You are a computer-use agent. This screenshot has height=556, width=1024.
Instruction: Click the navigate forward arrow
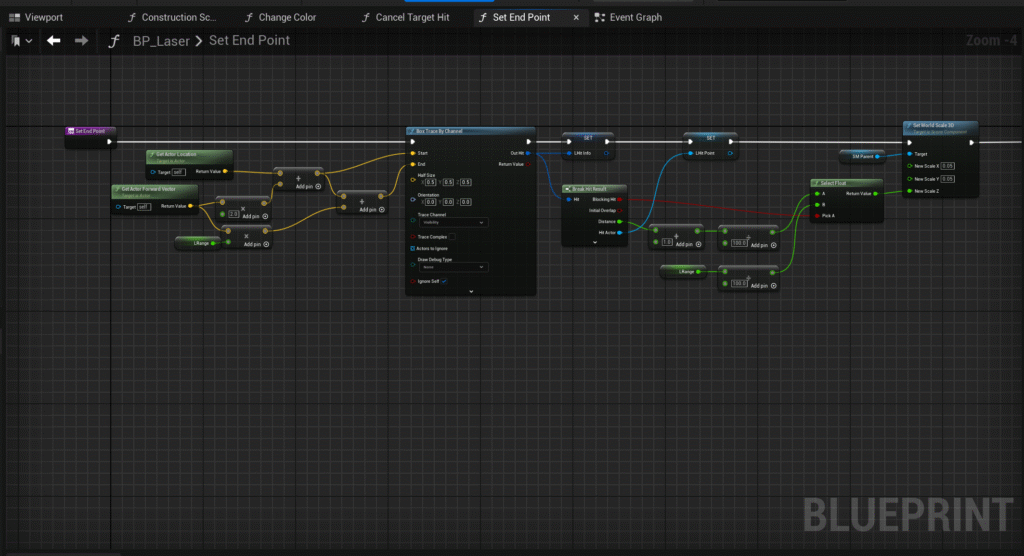click(x=81, y=41)
